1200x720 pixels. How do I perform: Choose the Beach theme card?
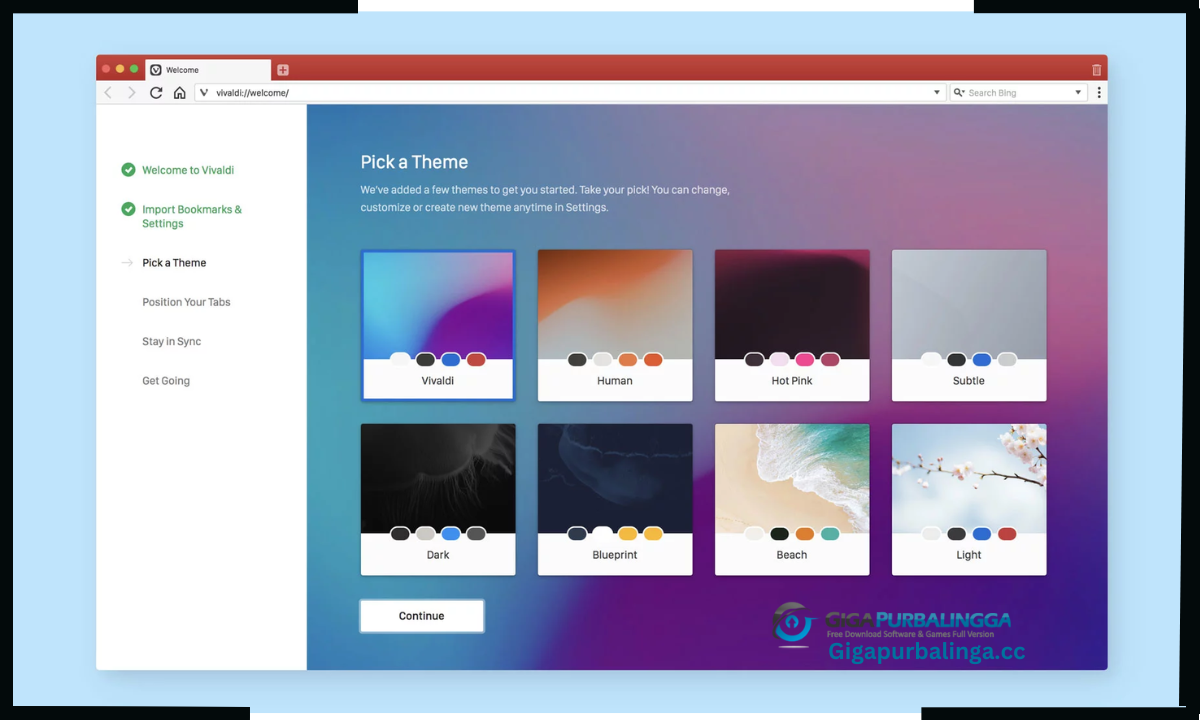(x=792, y=499)
